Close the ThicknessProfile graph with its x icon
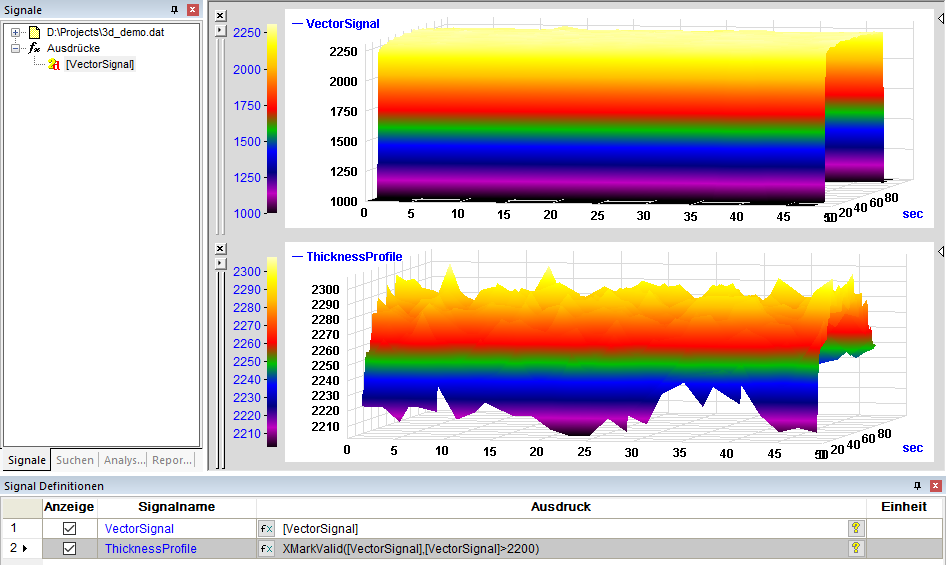 (x=221, y=249)
